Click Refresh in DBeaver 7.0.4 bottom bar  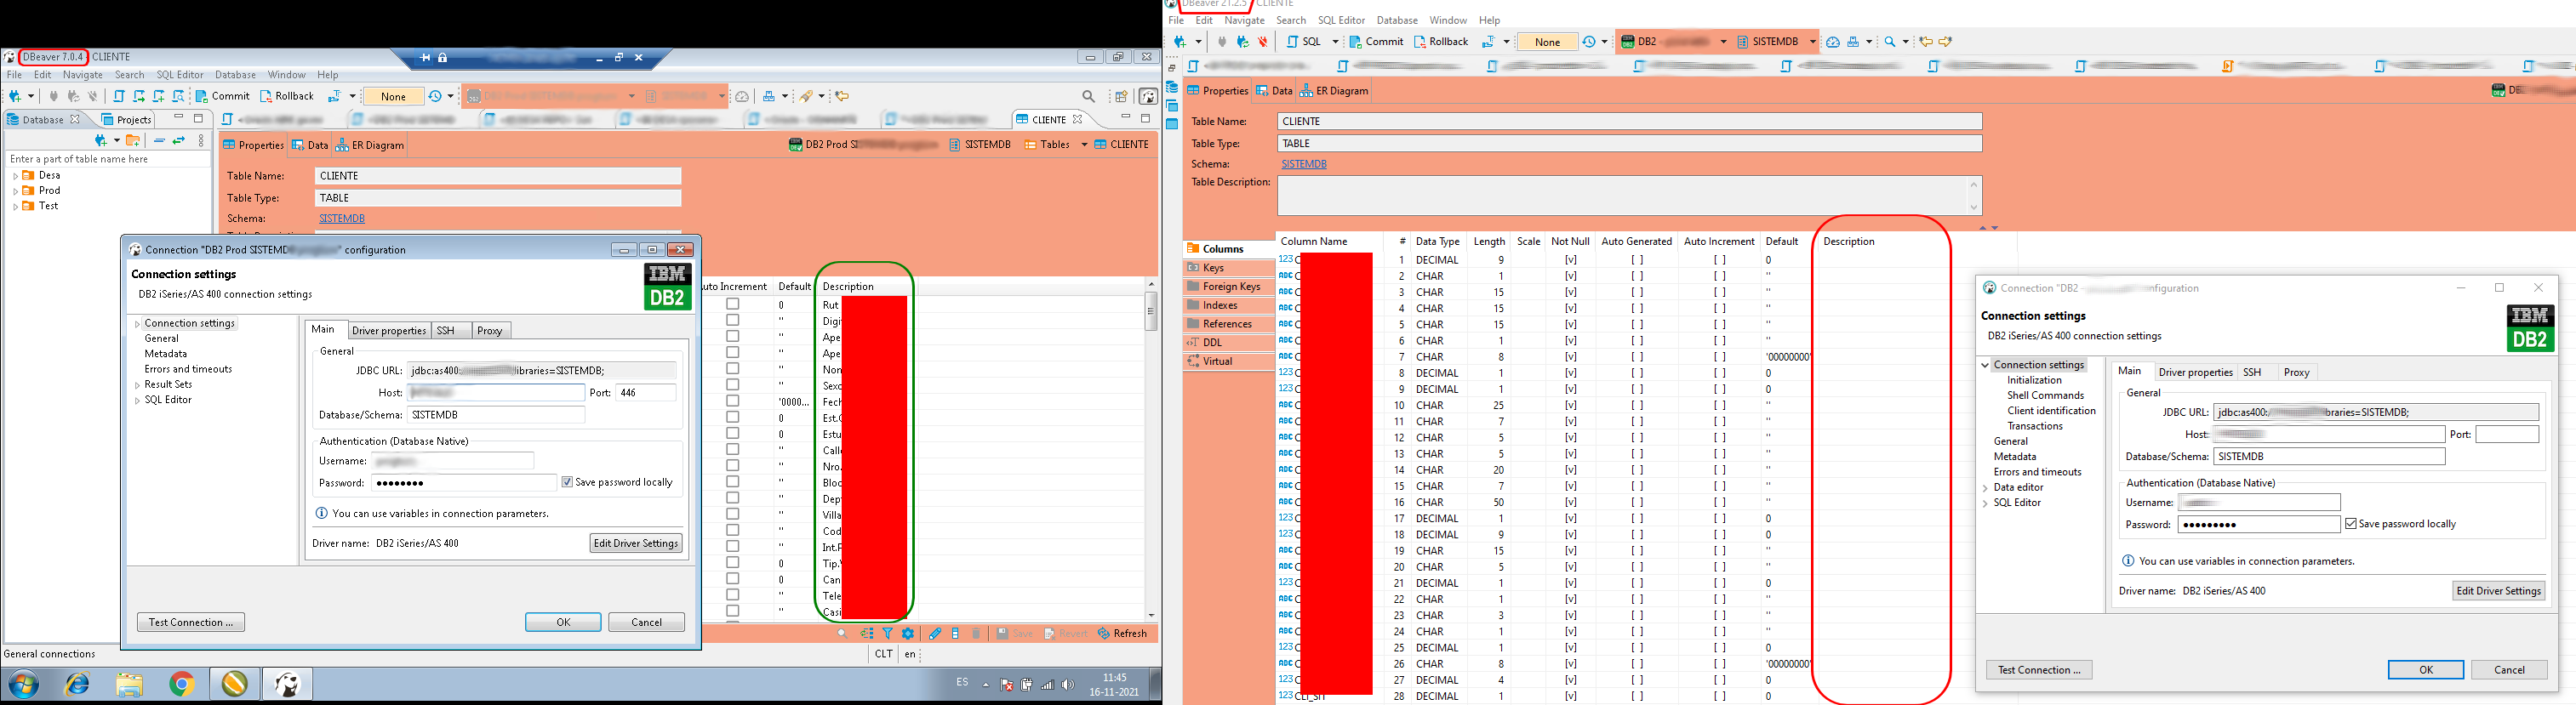[x=1122, y=633]
